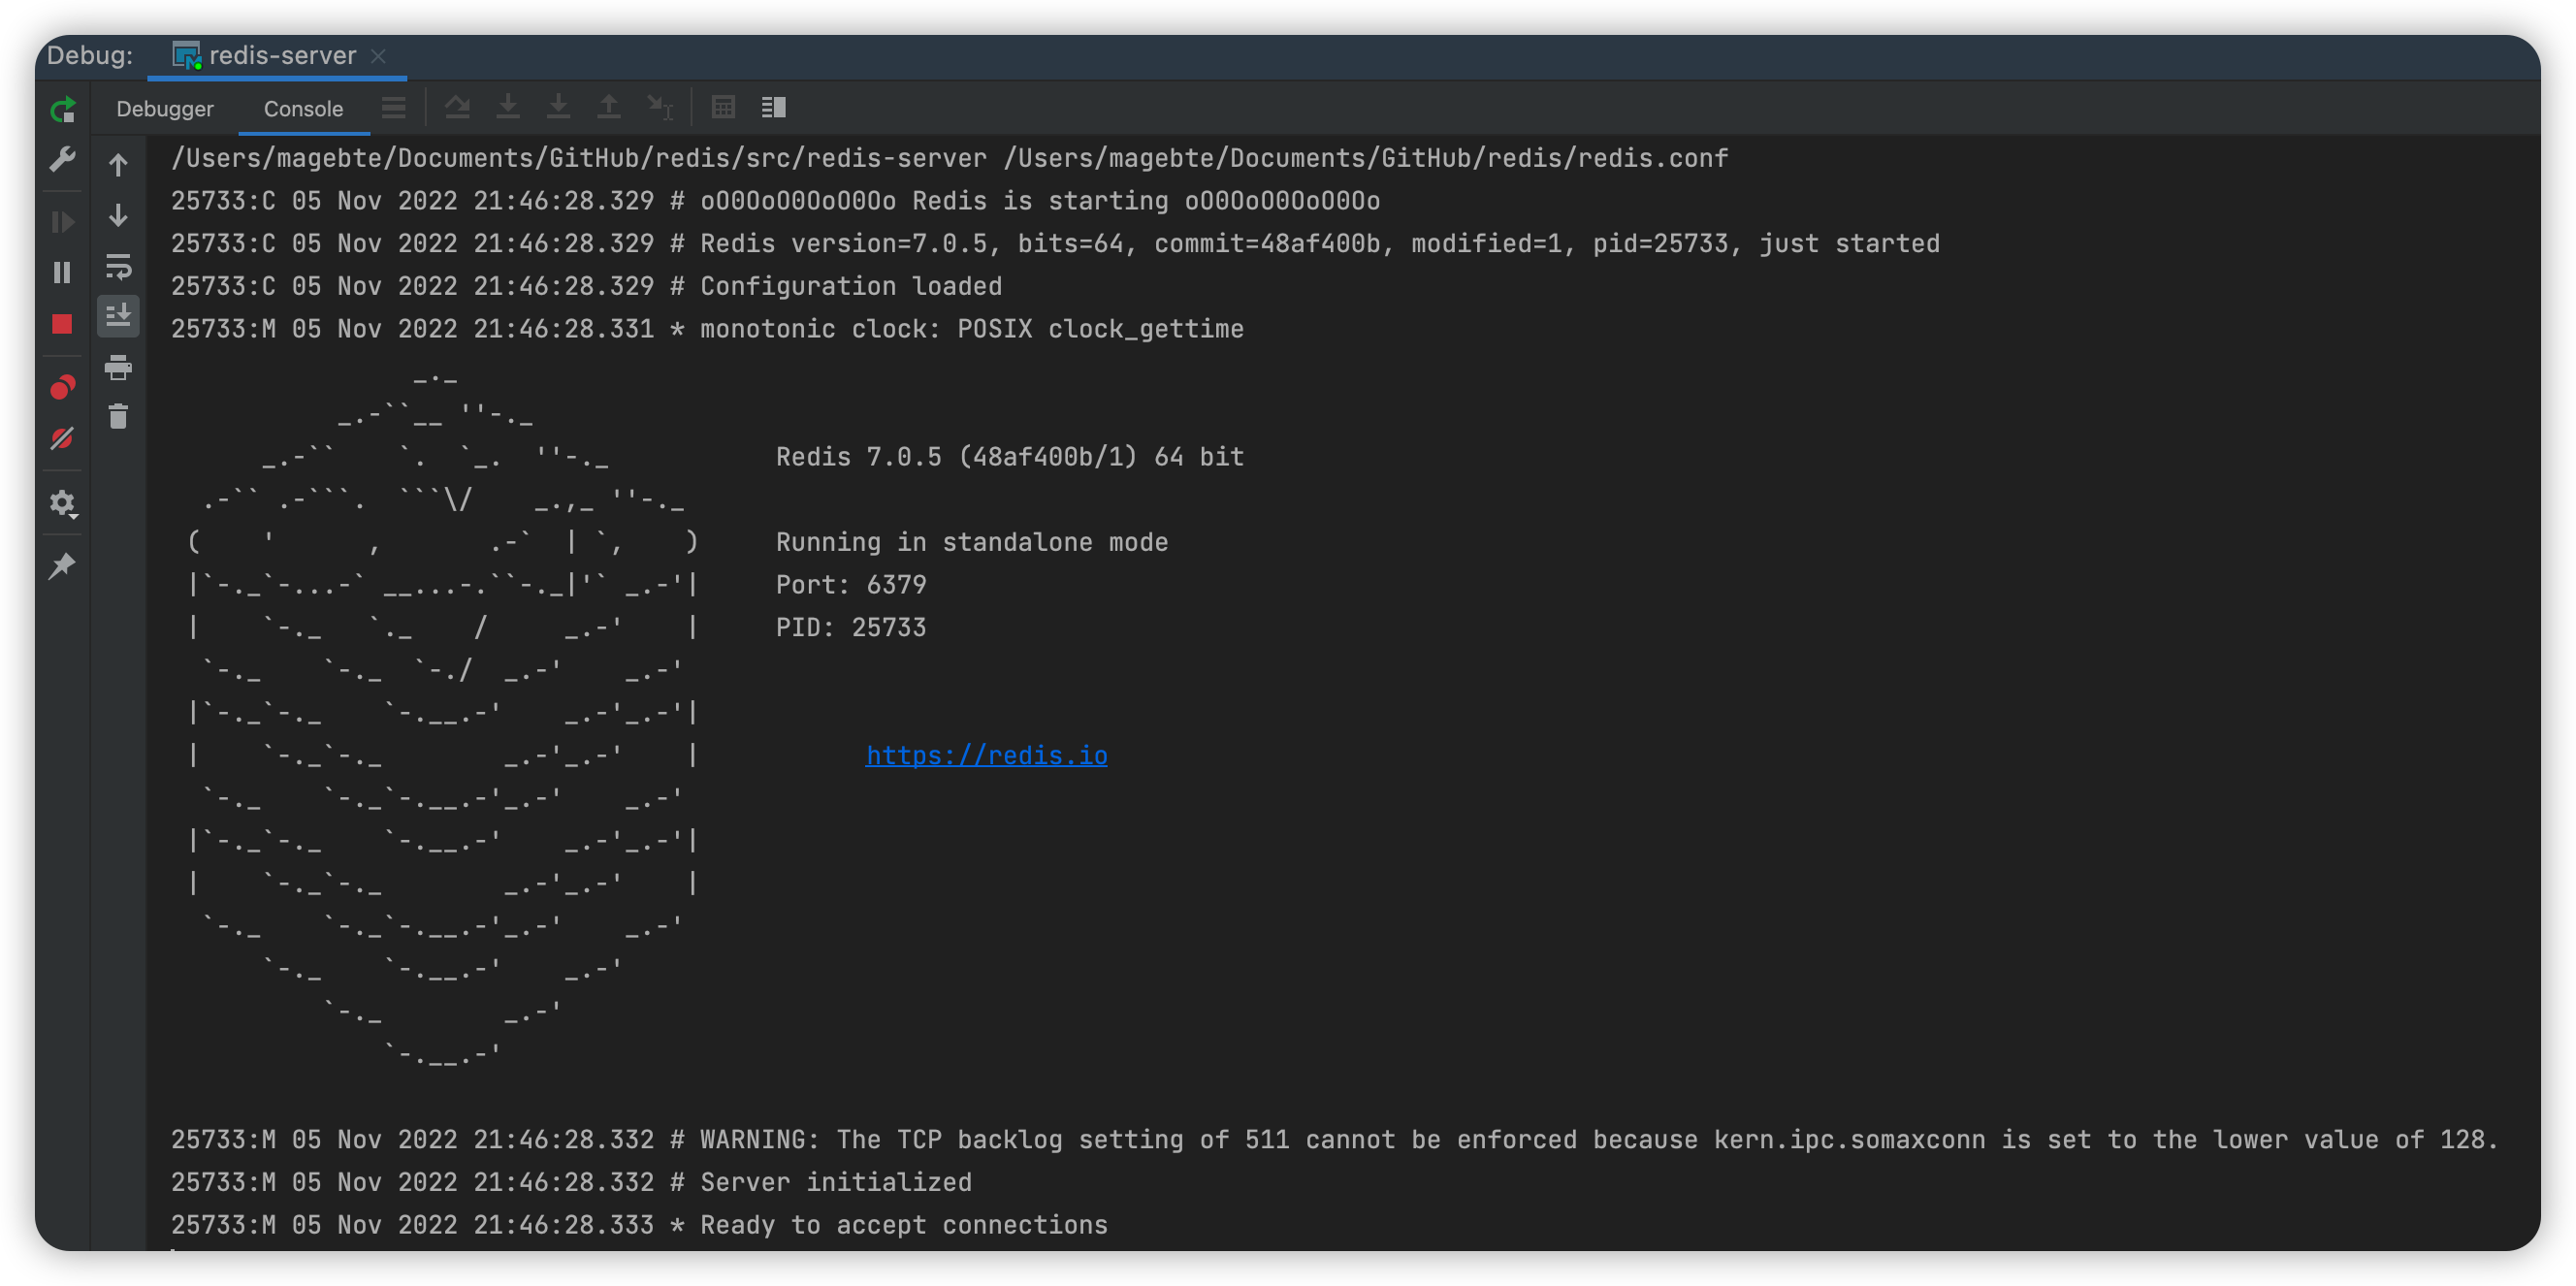Screen dimensions: 2576x1286
Task: Click the 'Port: 6379' text
Action: [x=851, y=584]
